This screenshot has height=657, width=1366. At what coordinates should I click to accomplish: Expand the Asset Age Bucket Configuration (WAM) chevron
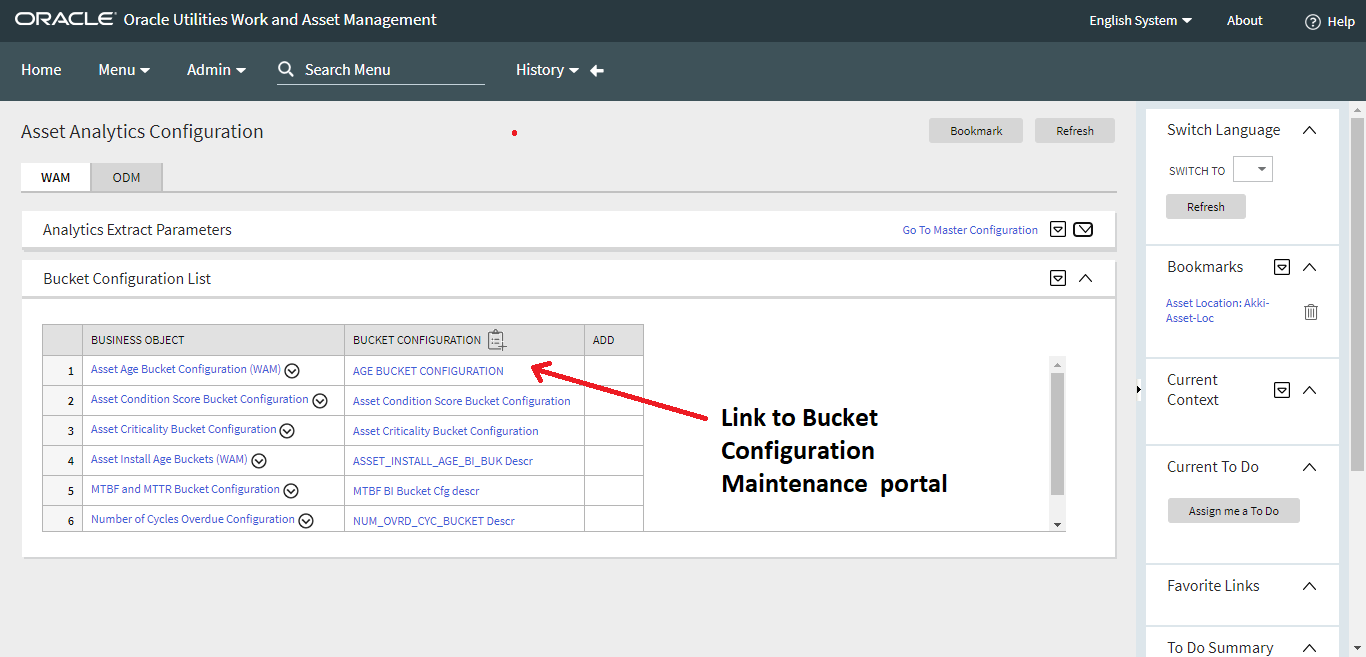pyautogui.click(x=291, y=370)
